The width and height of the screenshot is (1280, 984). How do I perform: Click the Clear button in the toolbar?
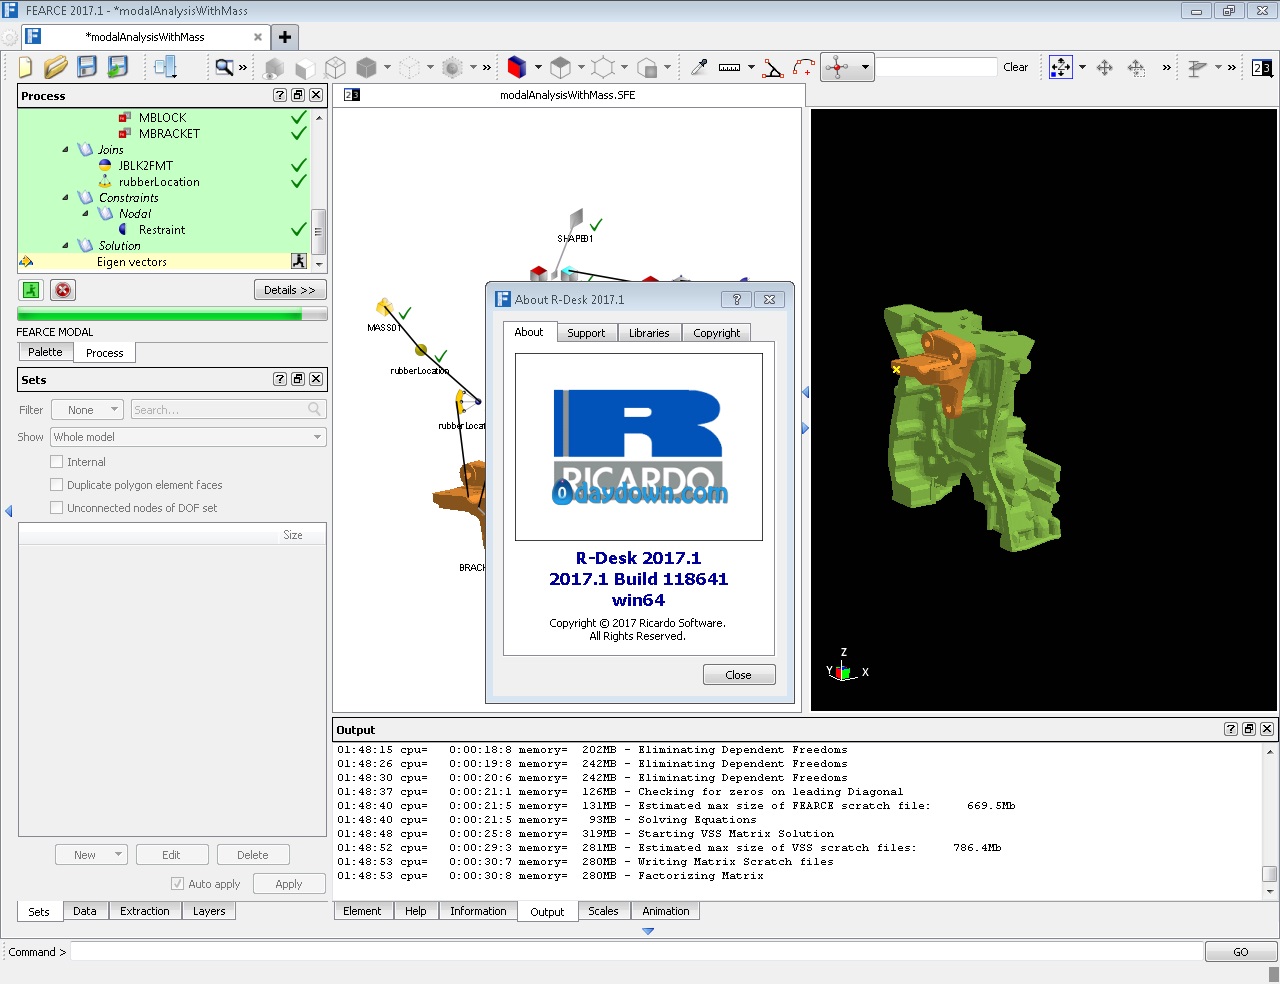pos(1016,67)
